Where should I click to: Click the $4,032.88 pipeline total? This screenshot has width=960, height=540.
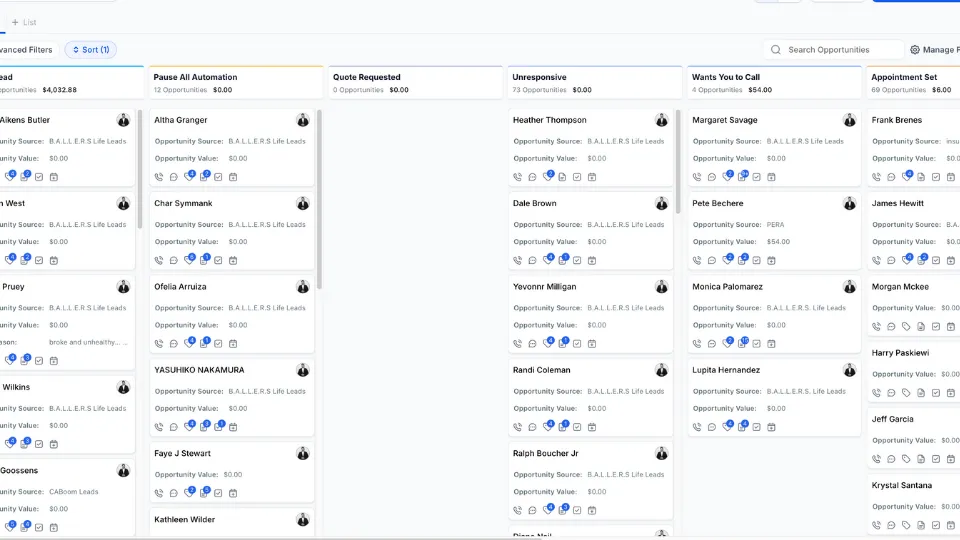(59, 89)
